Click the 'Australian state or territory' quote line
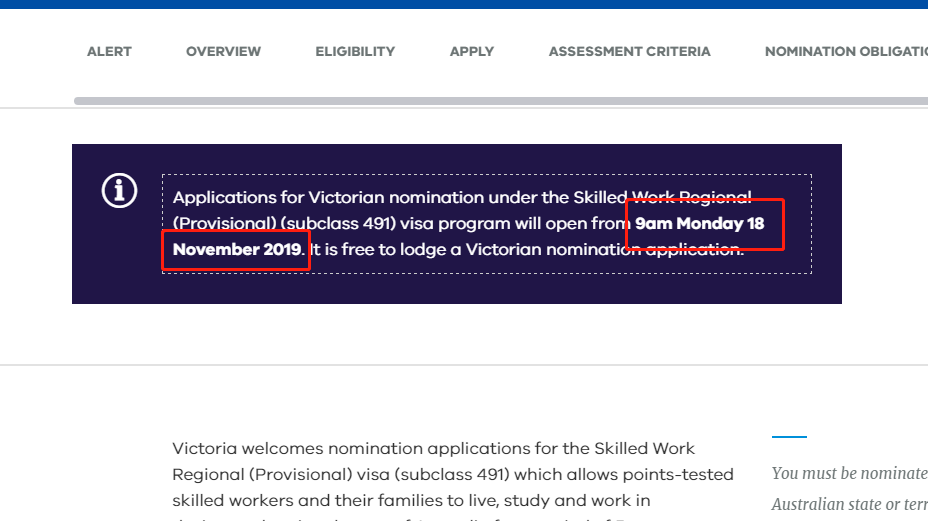Viewport: 928px width, 521px height. [850, 504]
